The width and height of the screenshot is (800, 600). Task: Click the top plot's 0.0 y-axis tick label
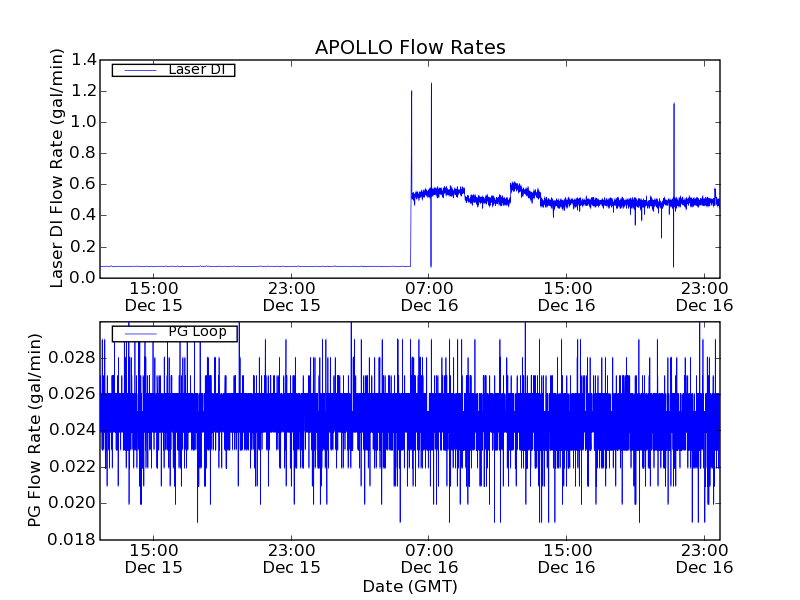pos(84,278)
